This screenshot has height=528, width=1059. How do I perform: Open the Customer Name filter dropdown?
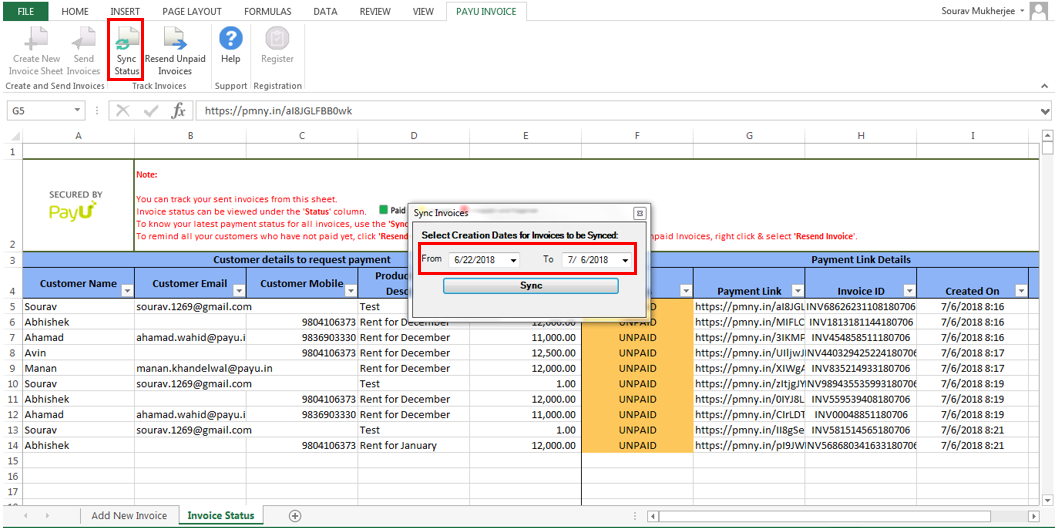click(126, 291)
